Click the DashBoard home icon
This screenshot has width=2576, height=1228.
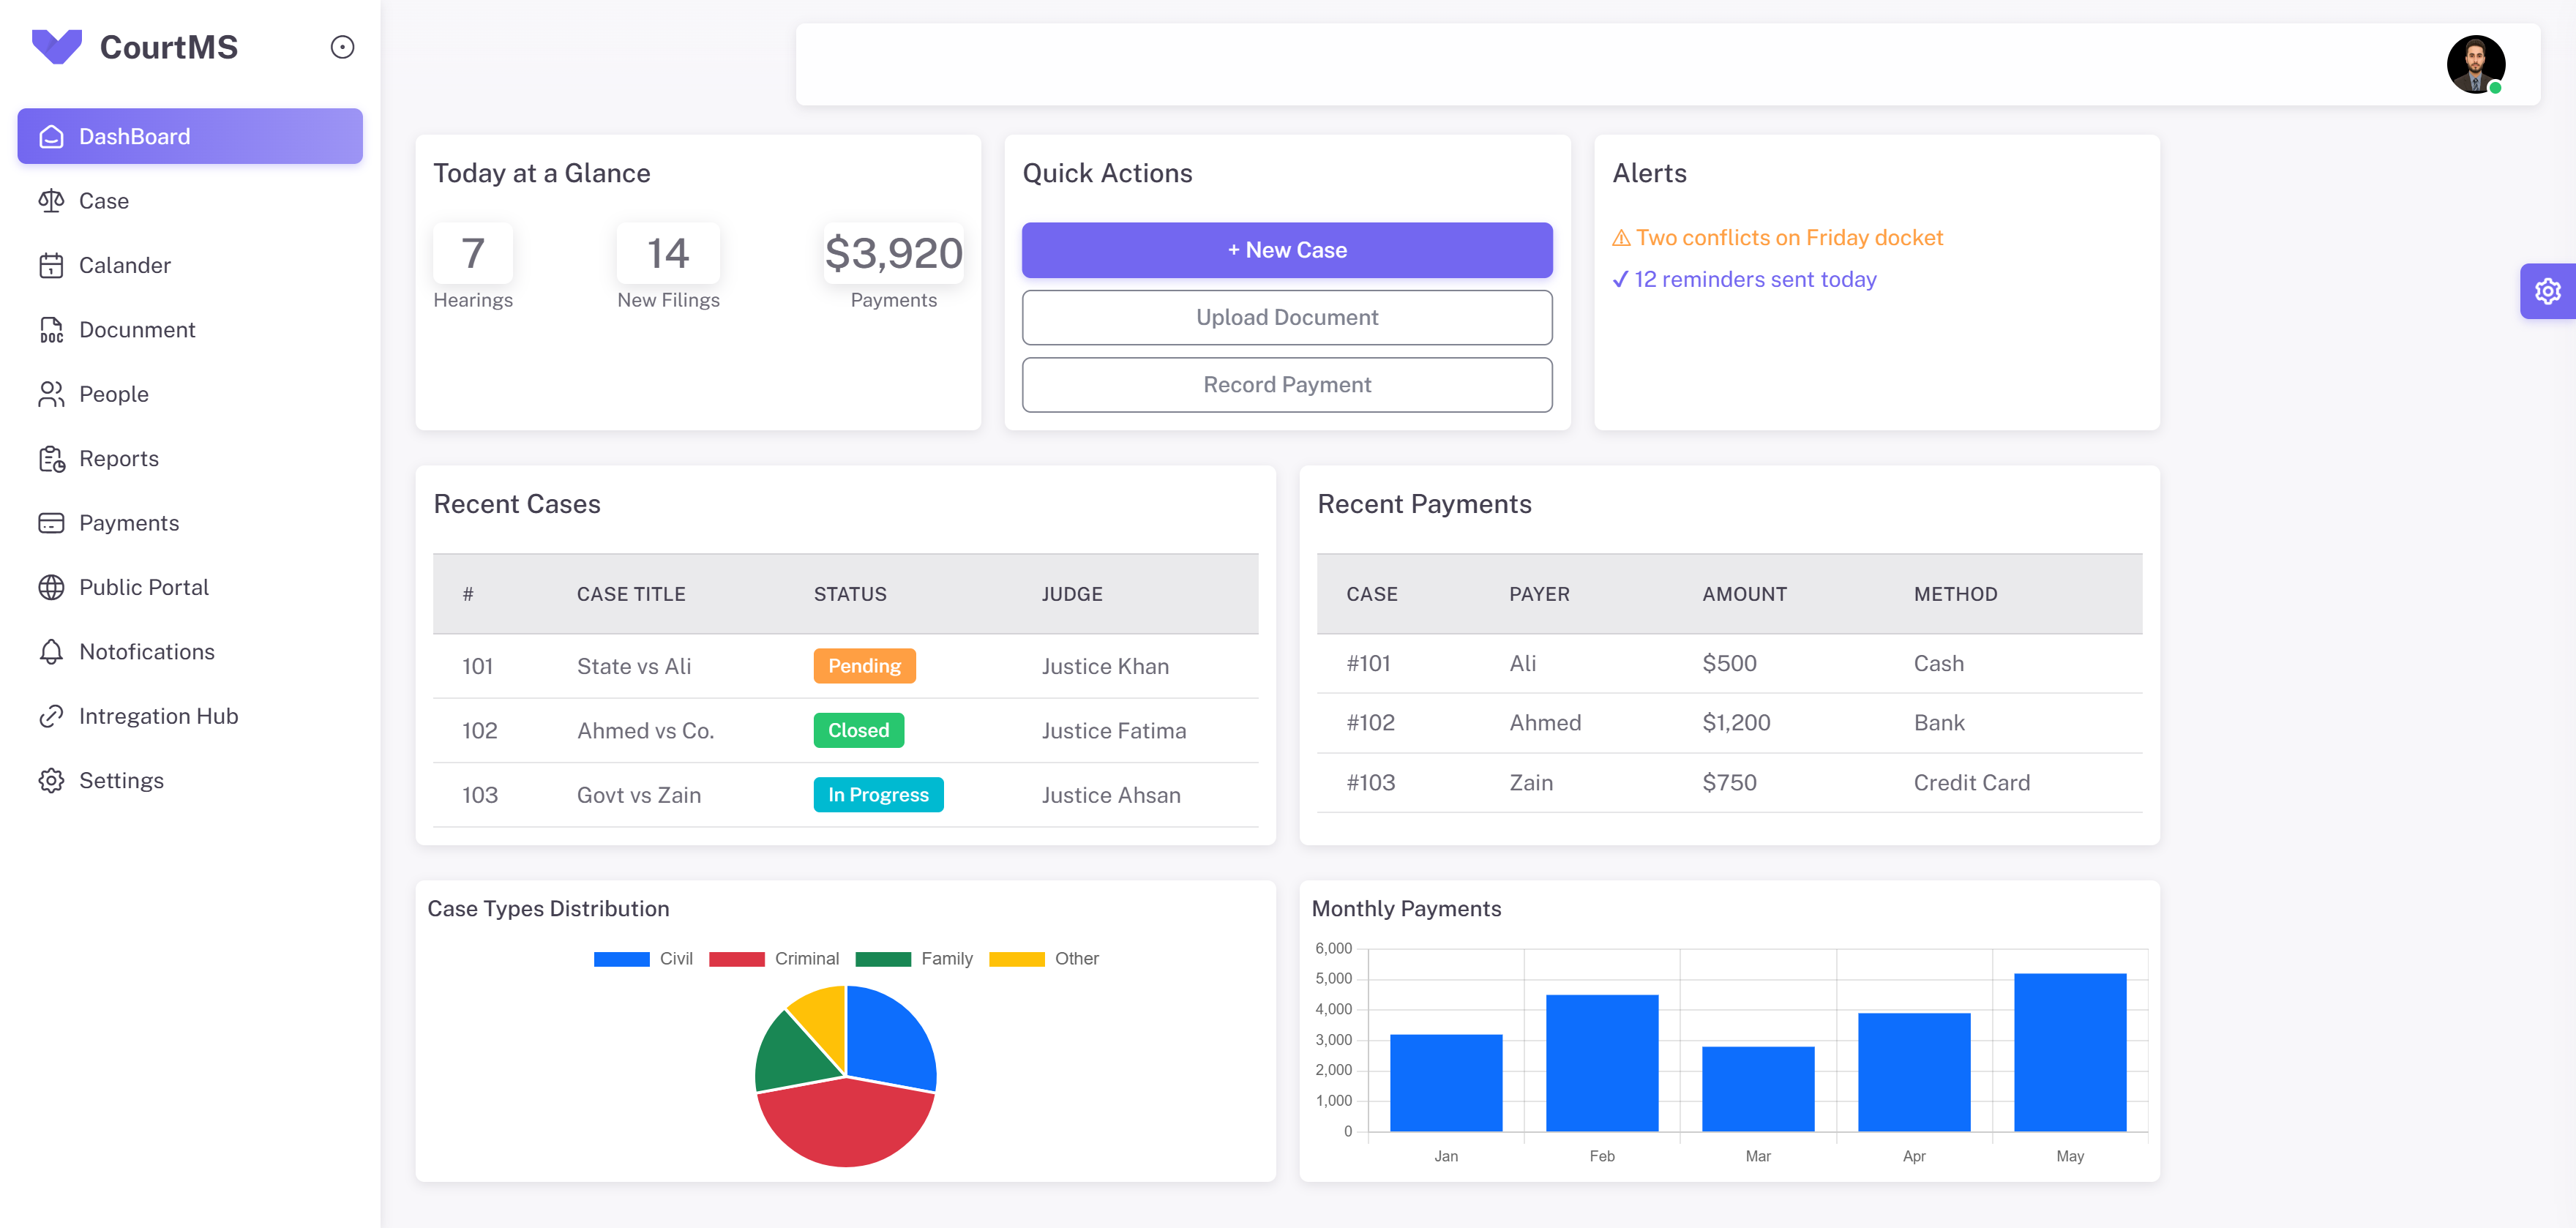[51, 136]
